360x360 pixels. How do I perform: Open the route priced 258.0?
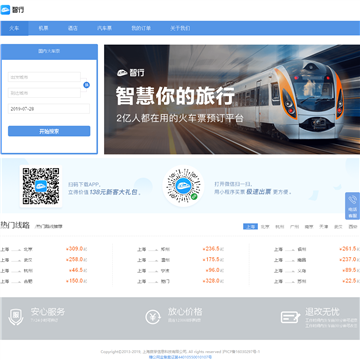tap(44, 260)
